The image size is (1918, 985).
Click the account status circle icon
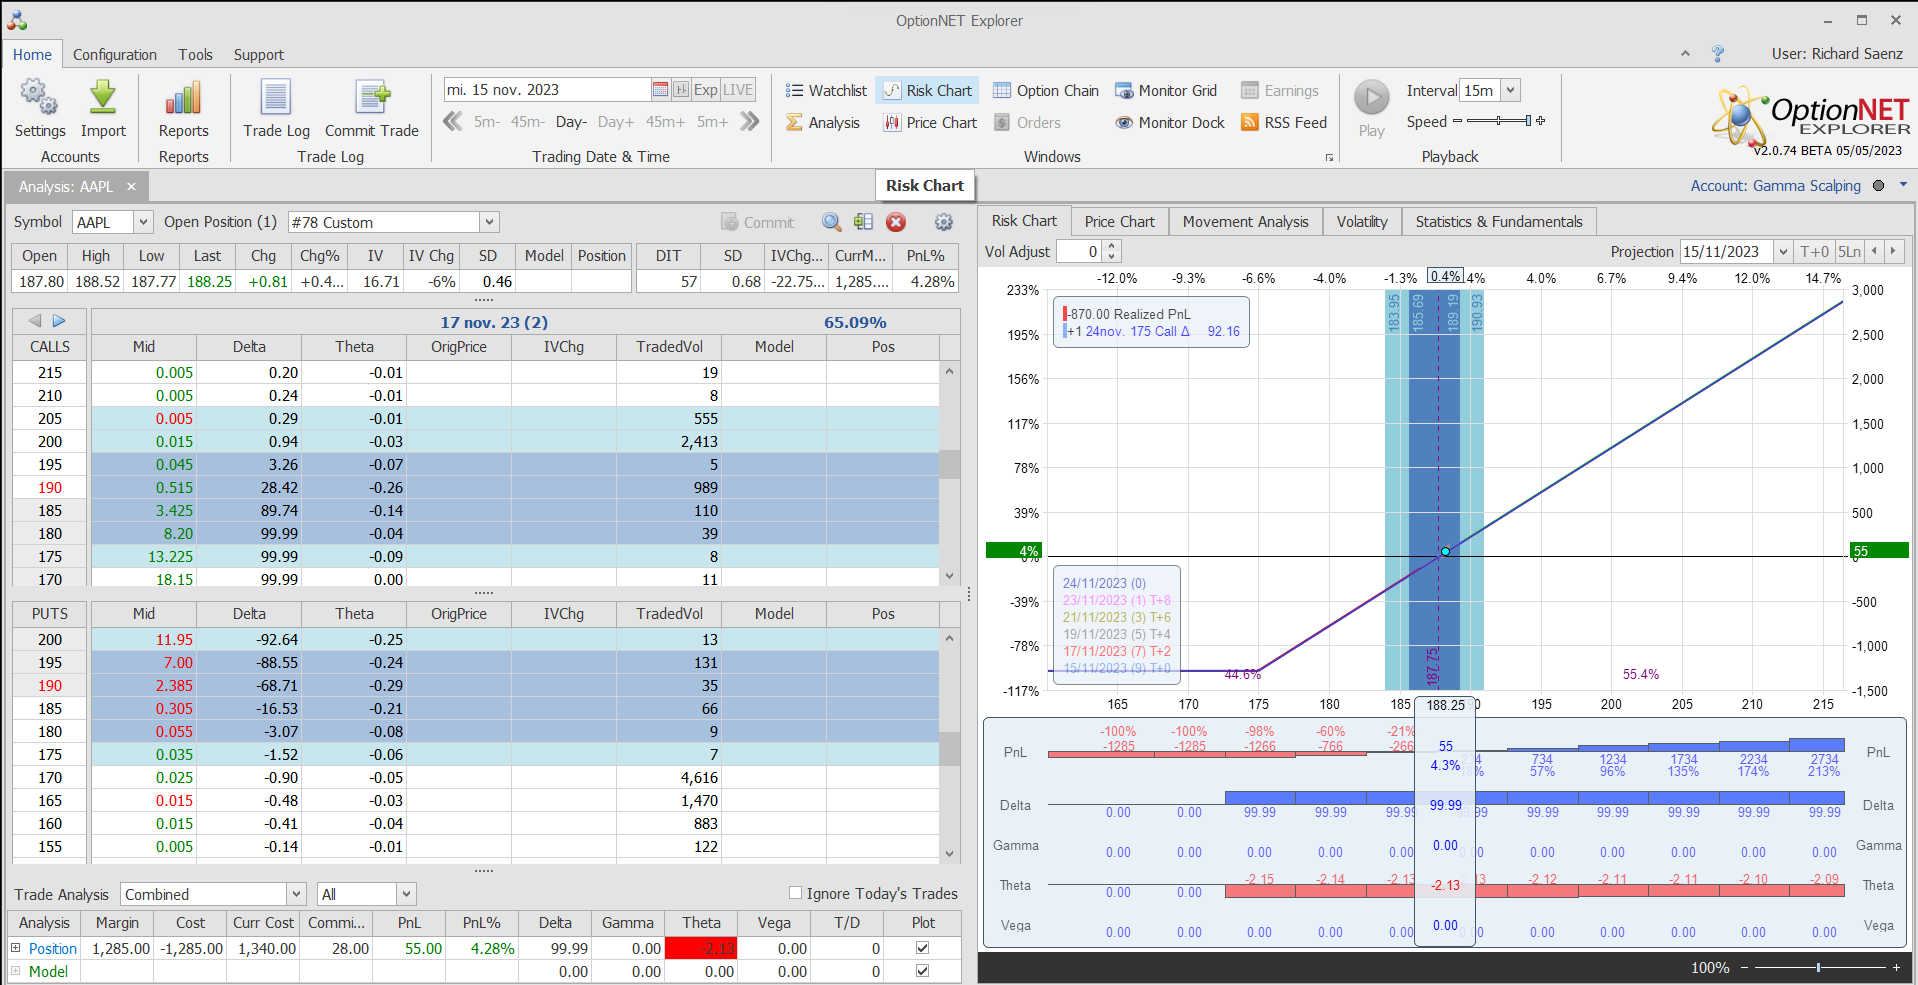(x=1878, y=186)
